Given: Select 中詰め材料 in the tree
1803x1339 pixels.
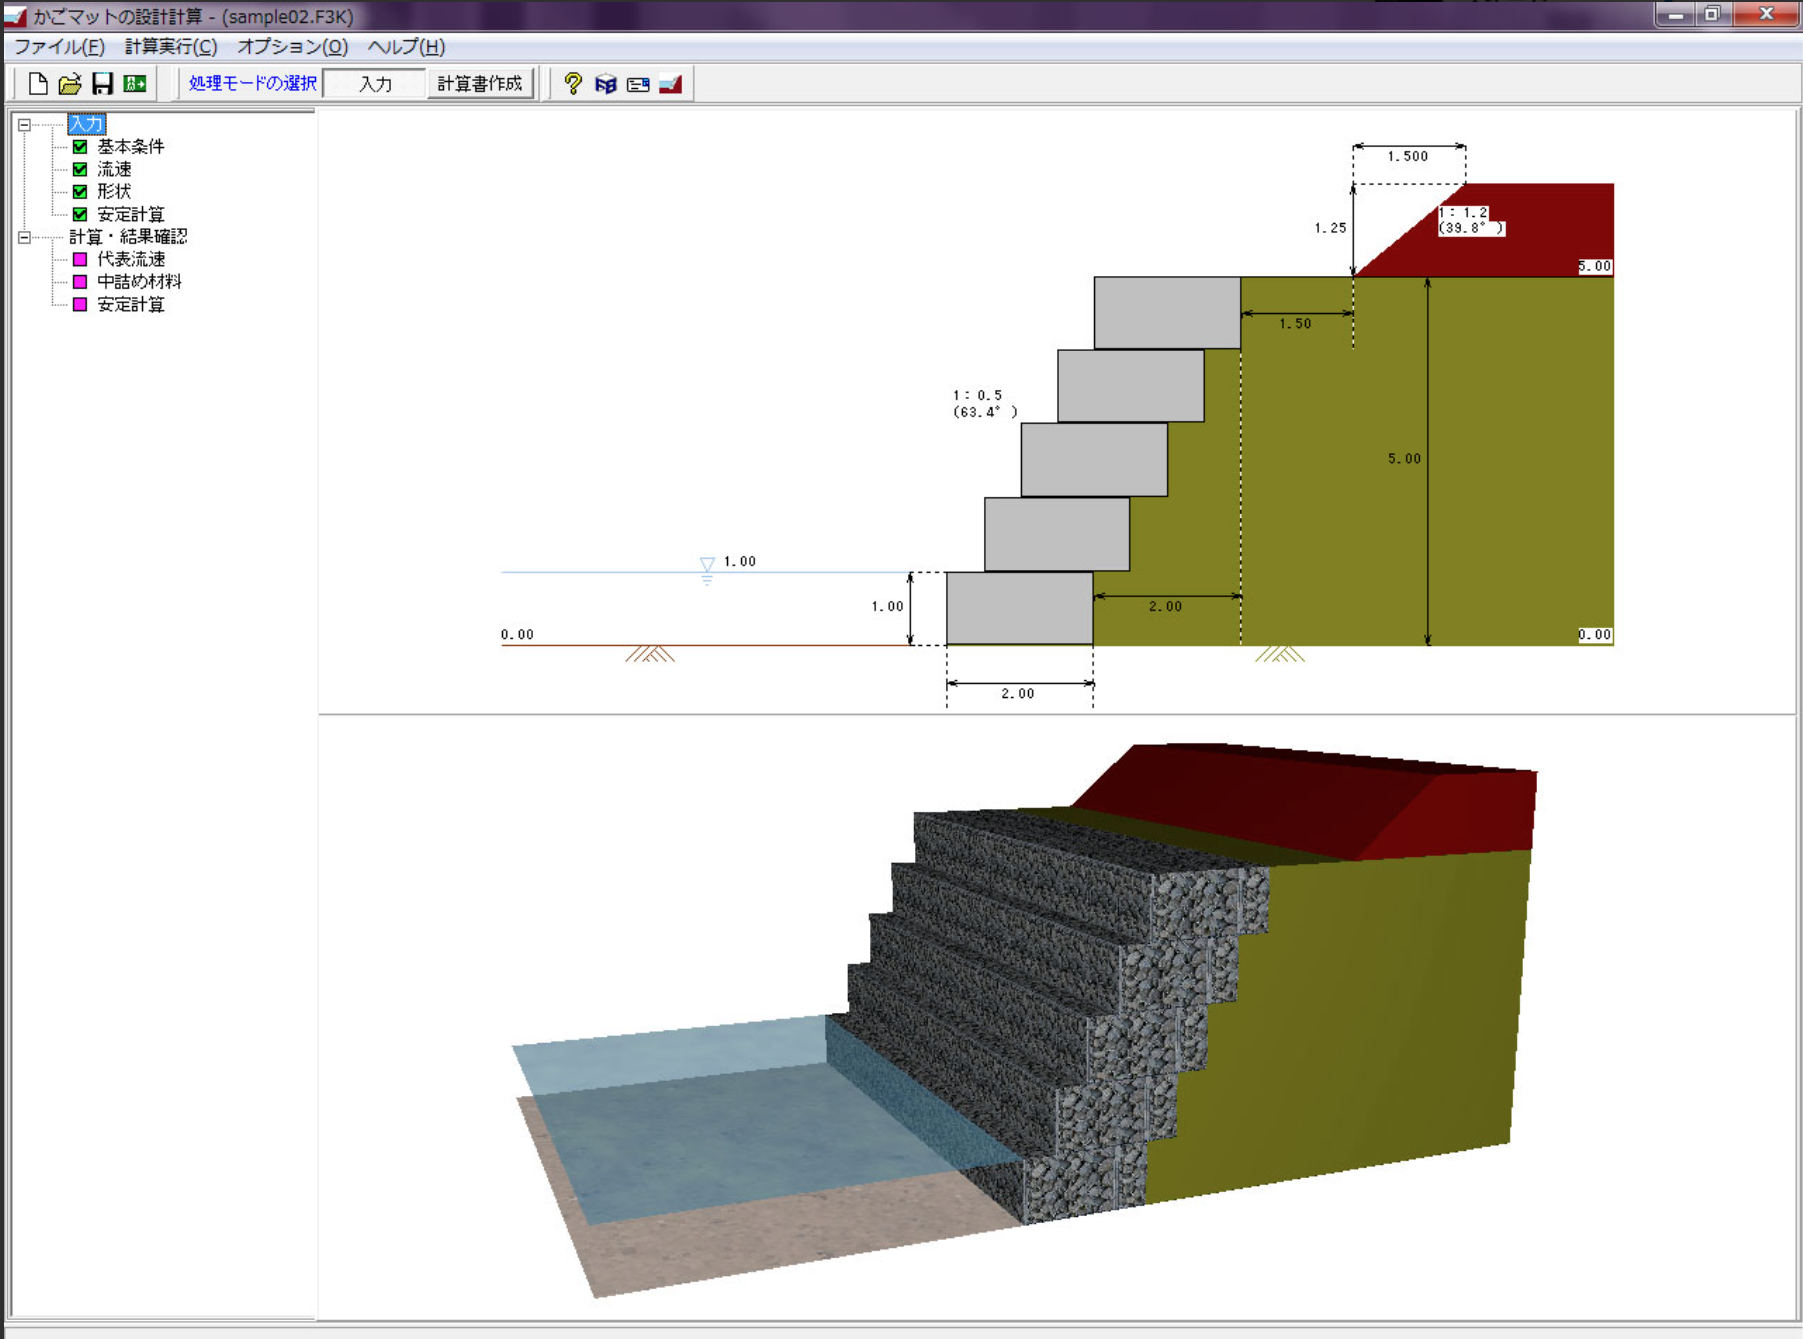Looking at the screenshot, I should (x=139, y=282).
